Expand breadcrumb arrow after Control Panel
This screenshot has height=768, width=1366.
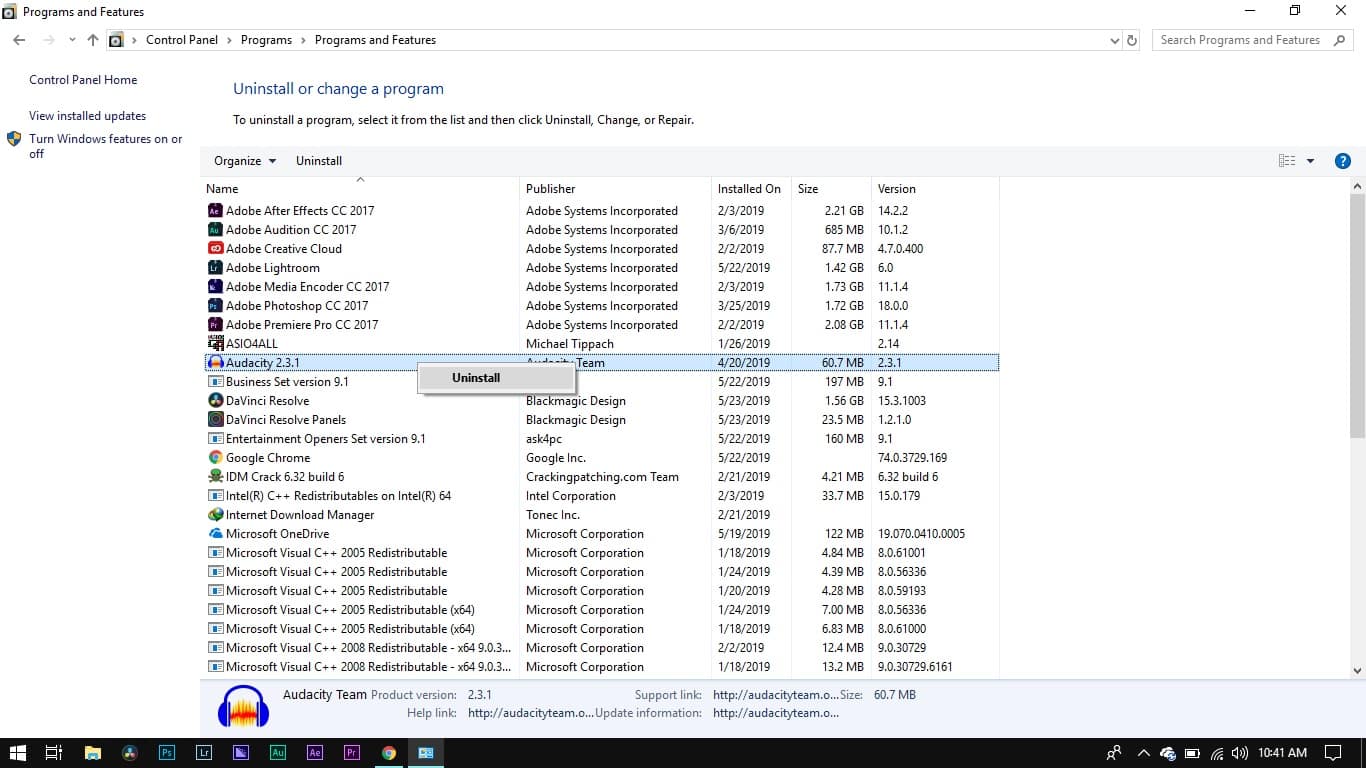pyautogui.click(x=229, y=40)
